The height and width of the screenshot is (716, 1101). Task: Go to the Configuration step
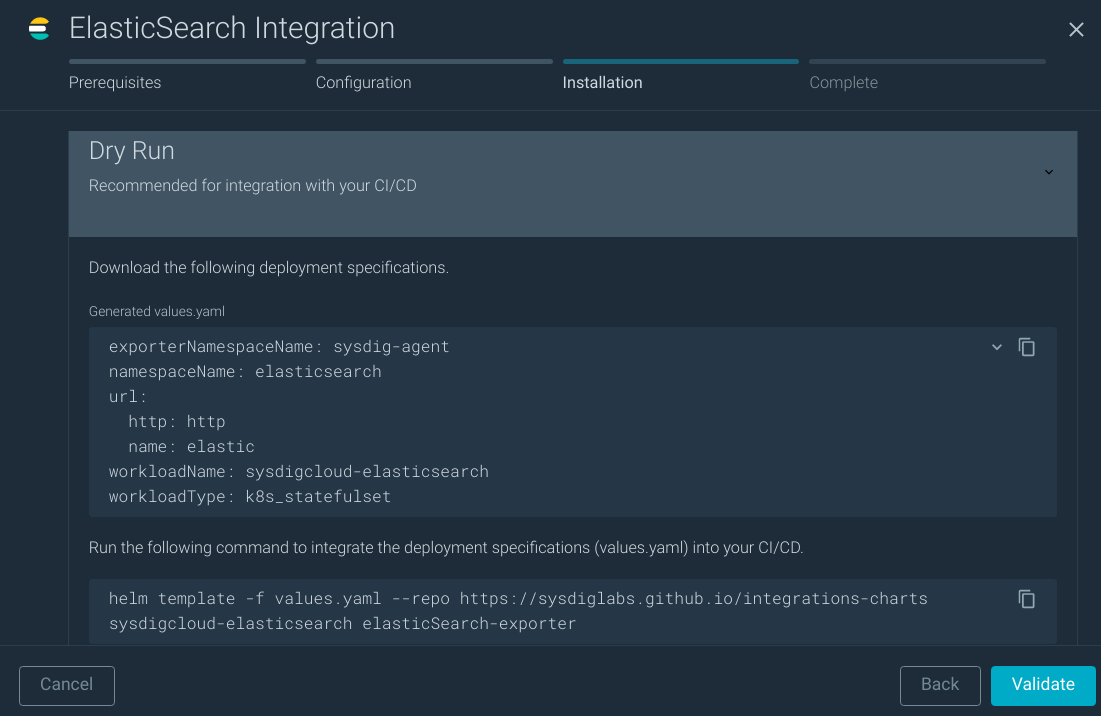[364, 83]
